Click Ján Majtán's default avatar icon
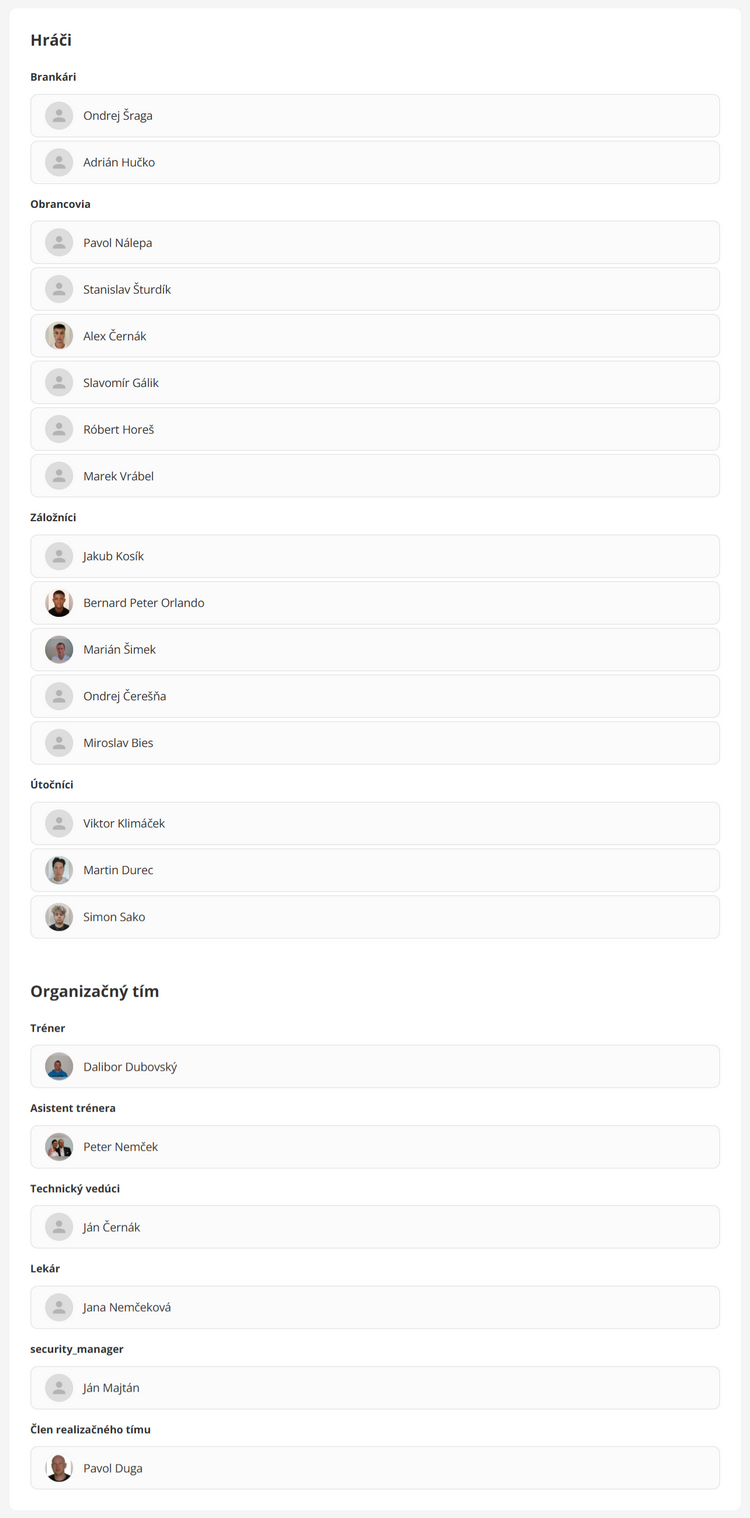750x1518 pixels. [x=59, y=1388]
